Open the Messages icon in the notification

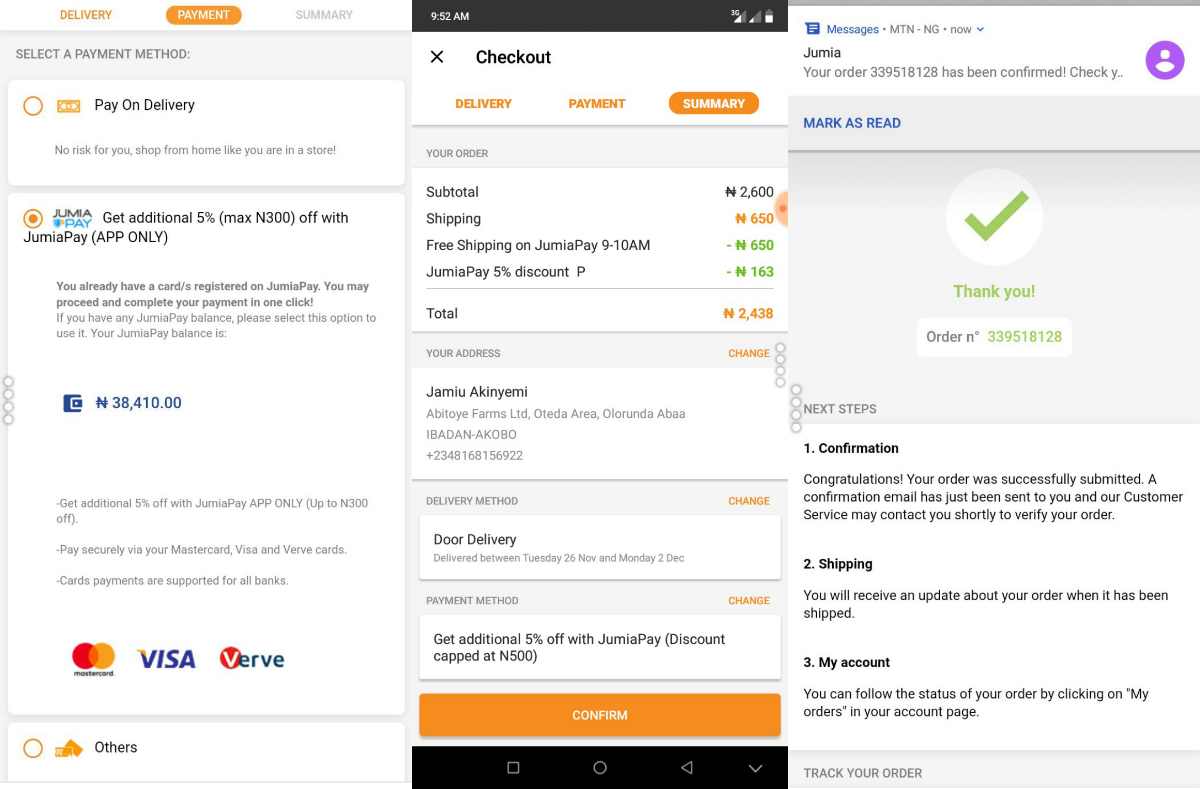[x=812, y=28]
